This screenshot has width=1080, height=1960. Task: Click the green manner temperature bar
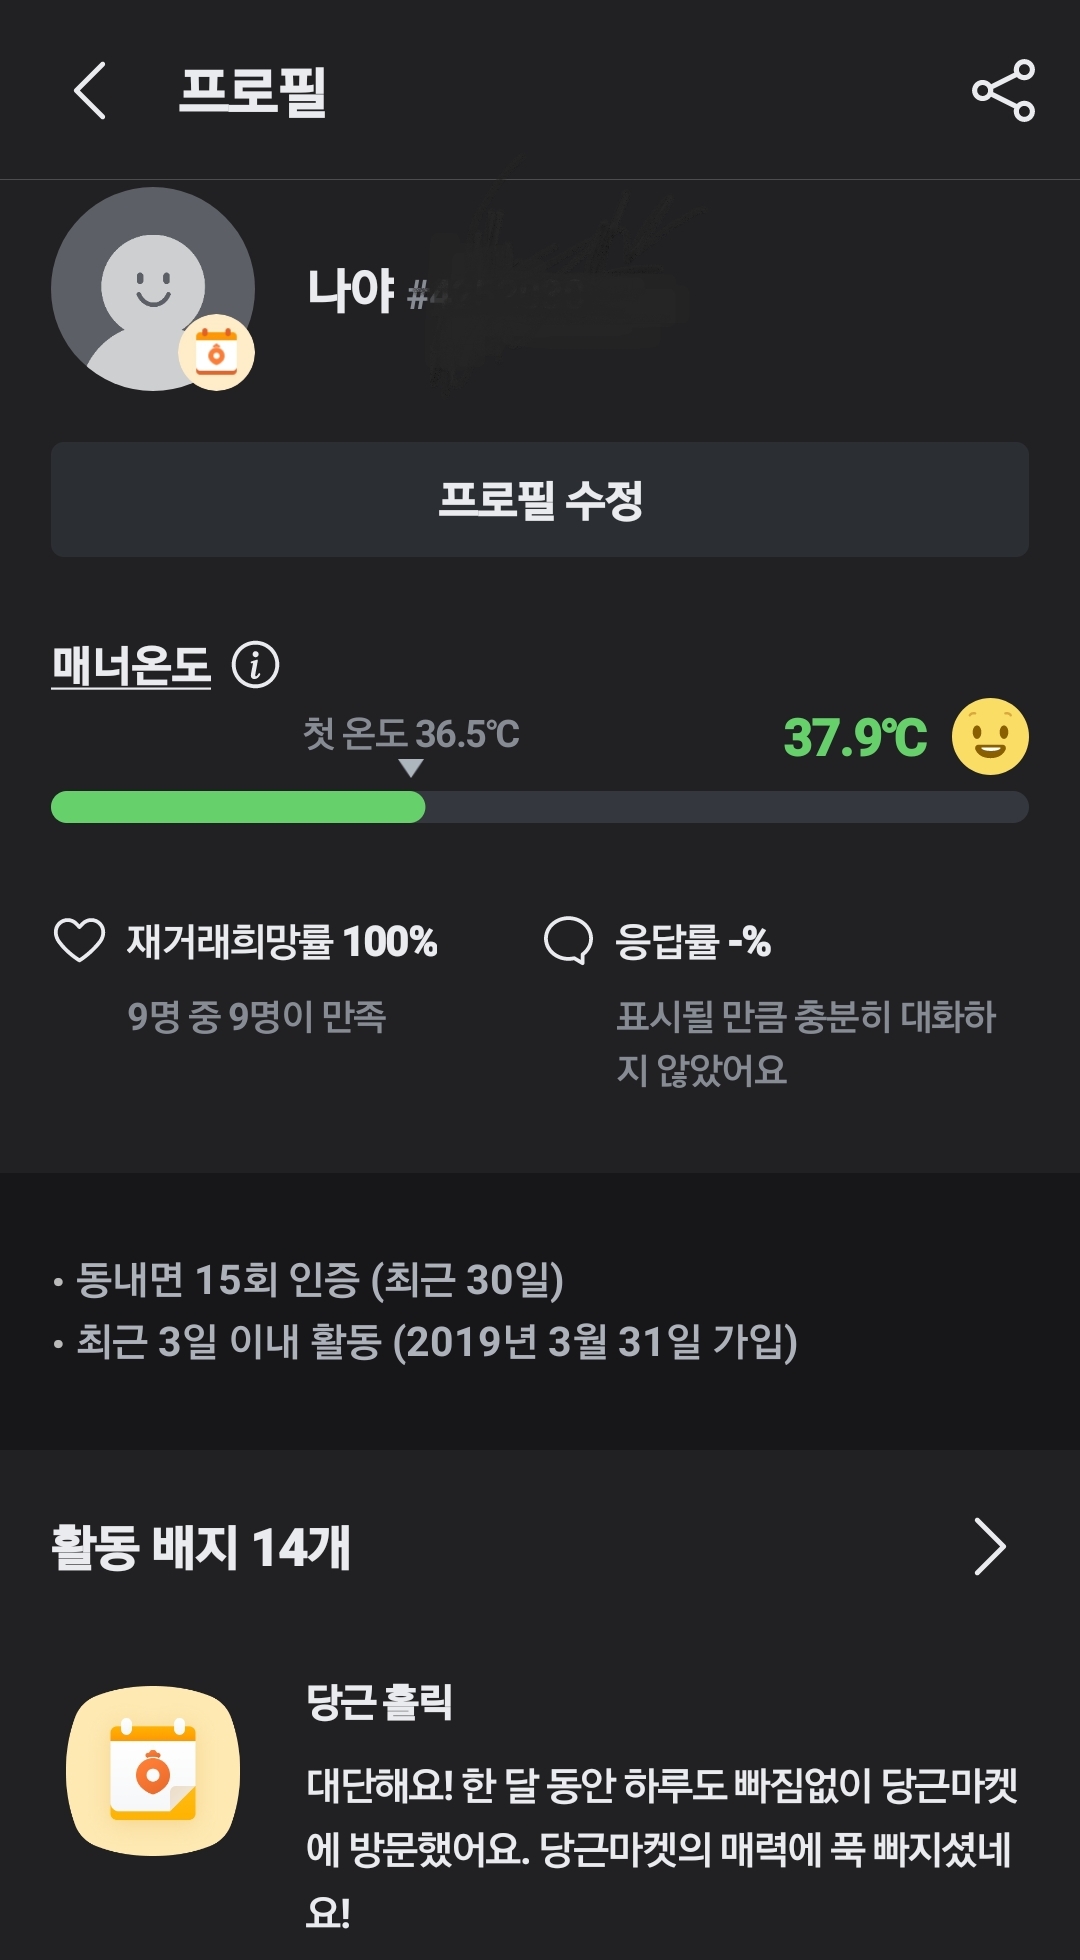pyautogui.click(x=238, y=807)
